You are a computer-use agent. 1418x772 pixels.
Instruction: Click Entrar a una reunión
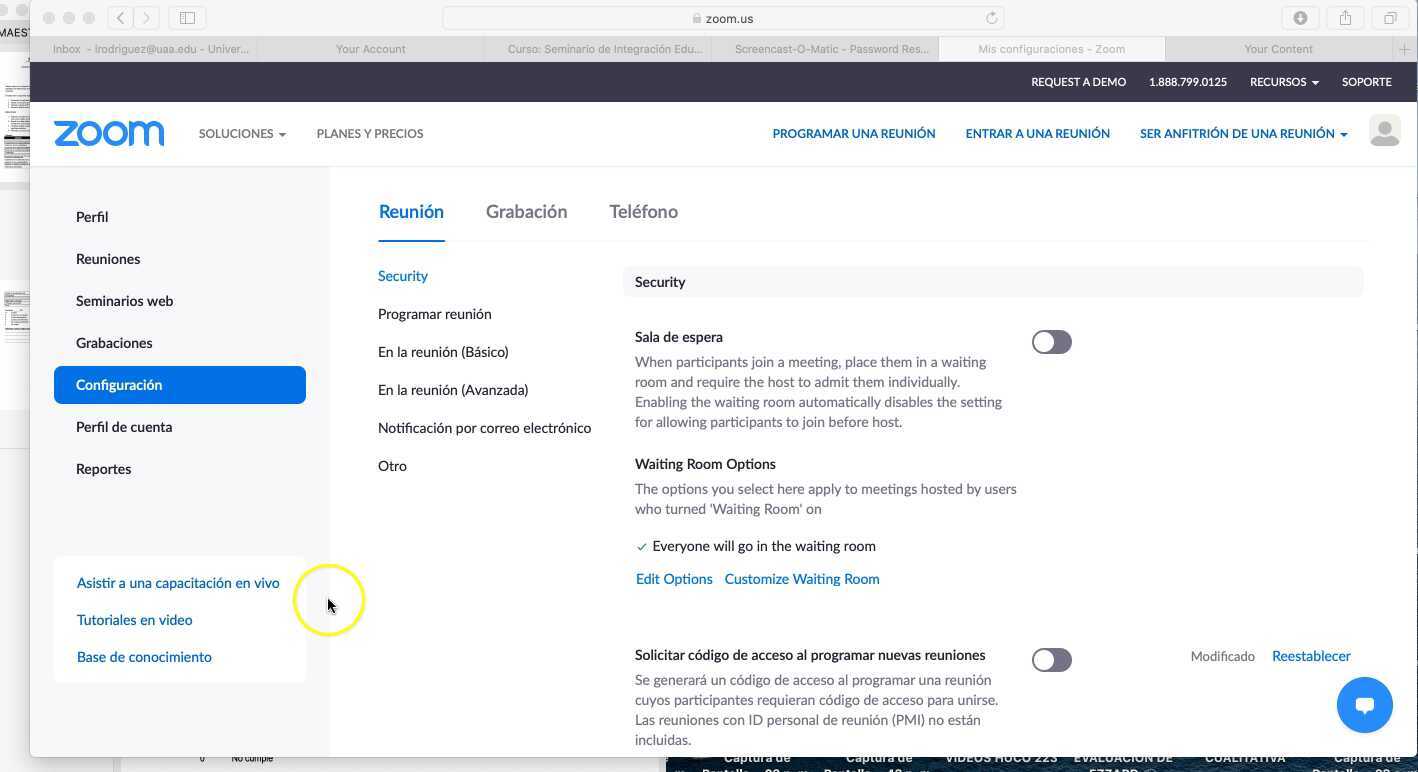coord(1038,133)
